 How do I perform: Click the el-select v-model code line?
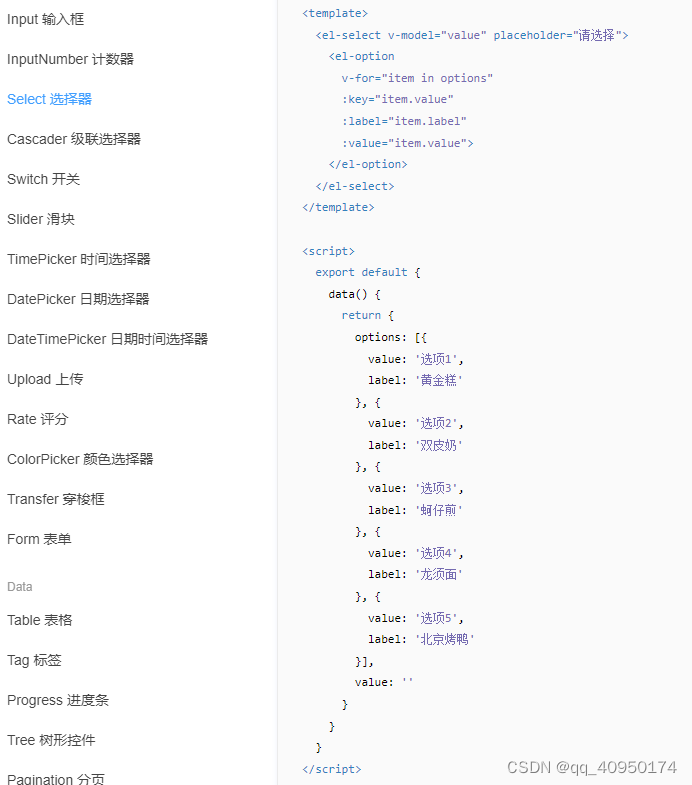point(472,36)
